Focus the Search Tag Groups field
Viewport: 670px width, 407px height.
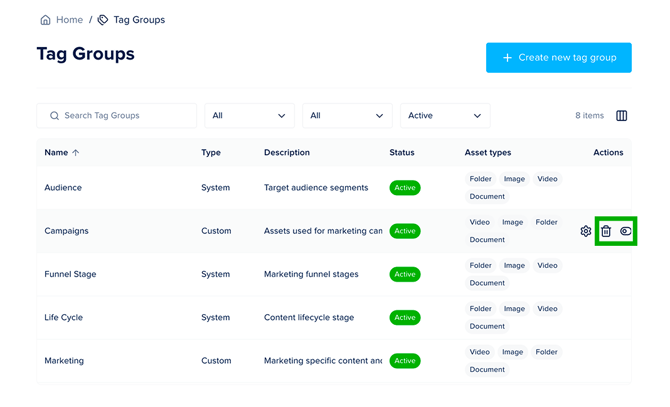[x=117, y=116]
